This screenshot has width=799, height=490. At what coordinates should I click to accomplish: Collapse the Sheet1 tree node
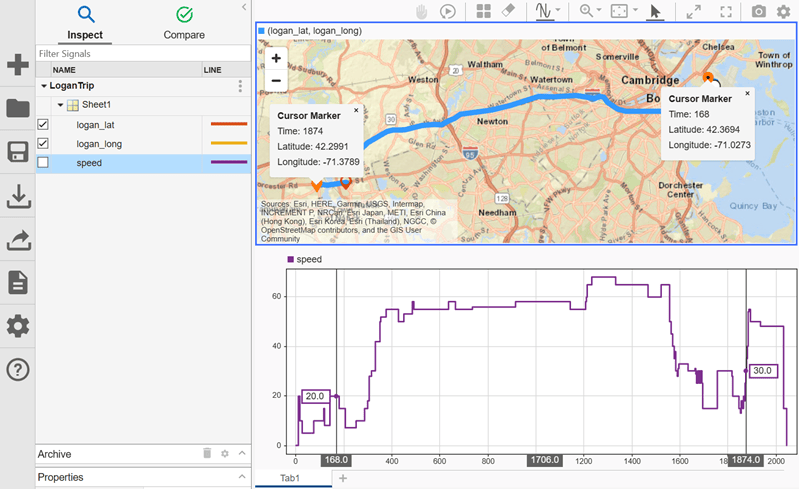(60, 105)
